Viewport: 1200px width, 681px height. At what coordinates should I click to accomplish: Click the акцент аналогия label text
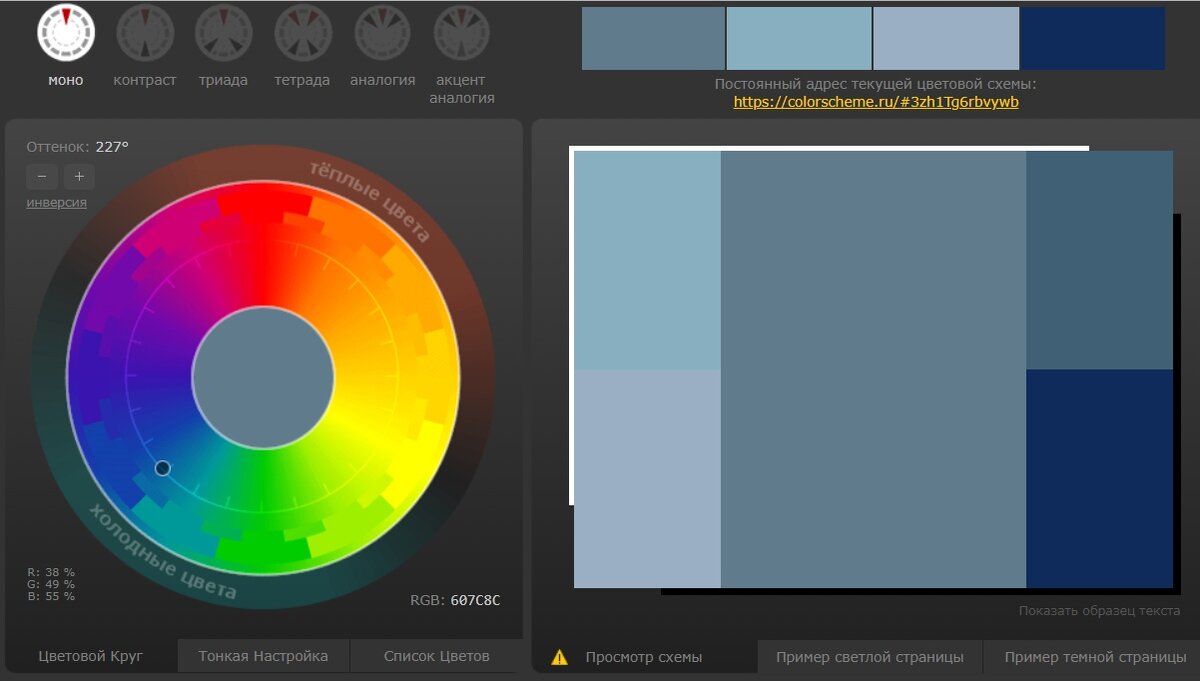[x=462, y=89]
